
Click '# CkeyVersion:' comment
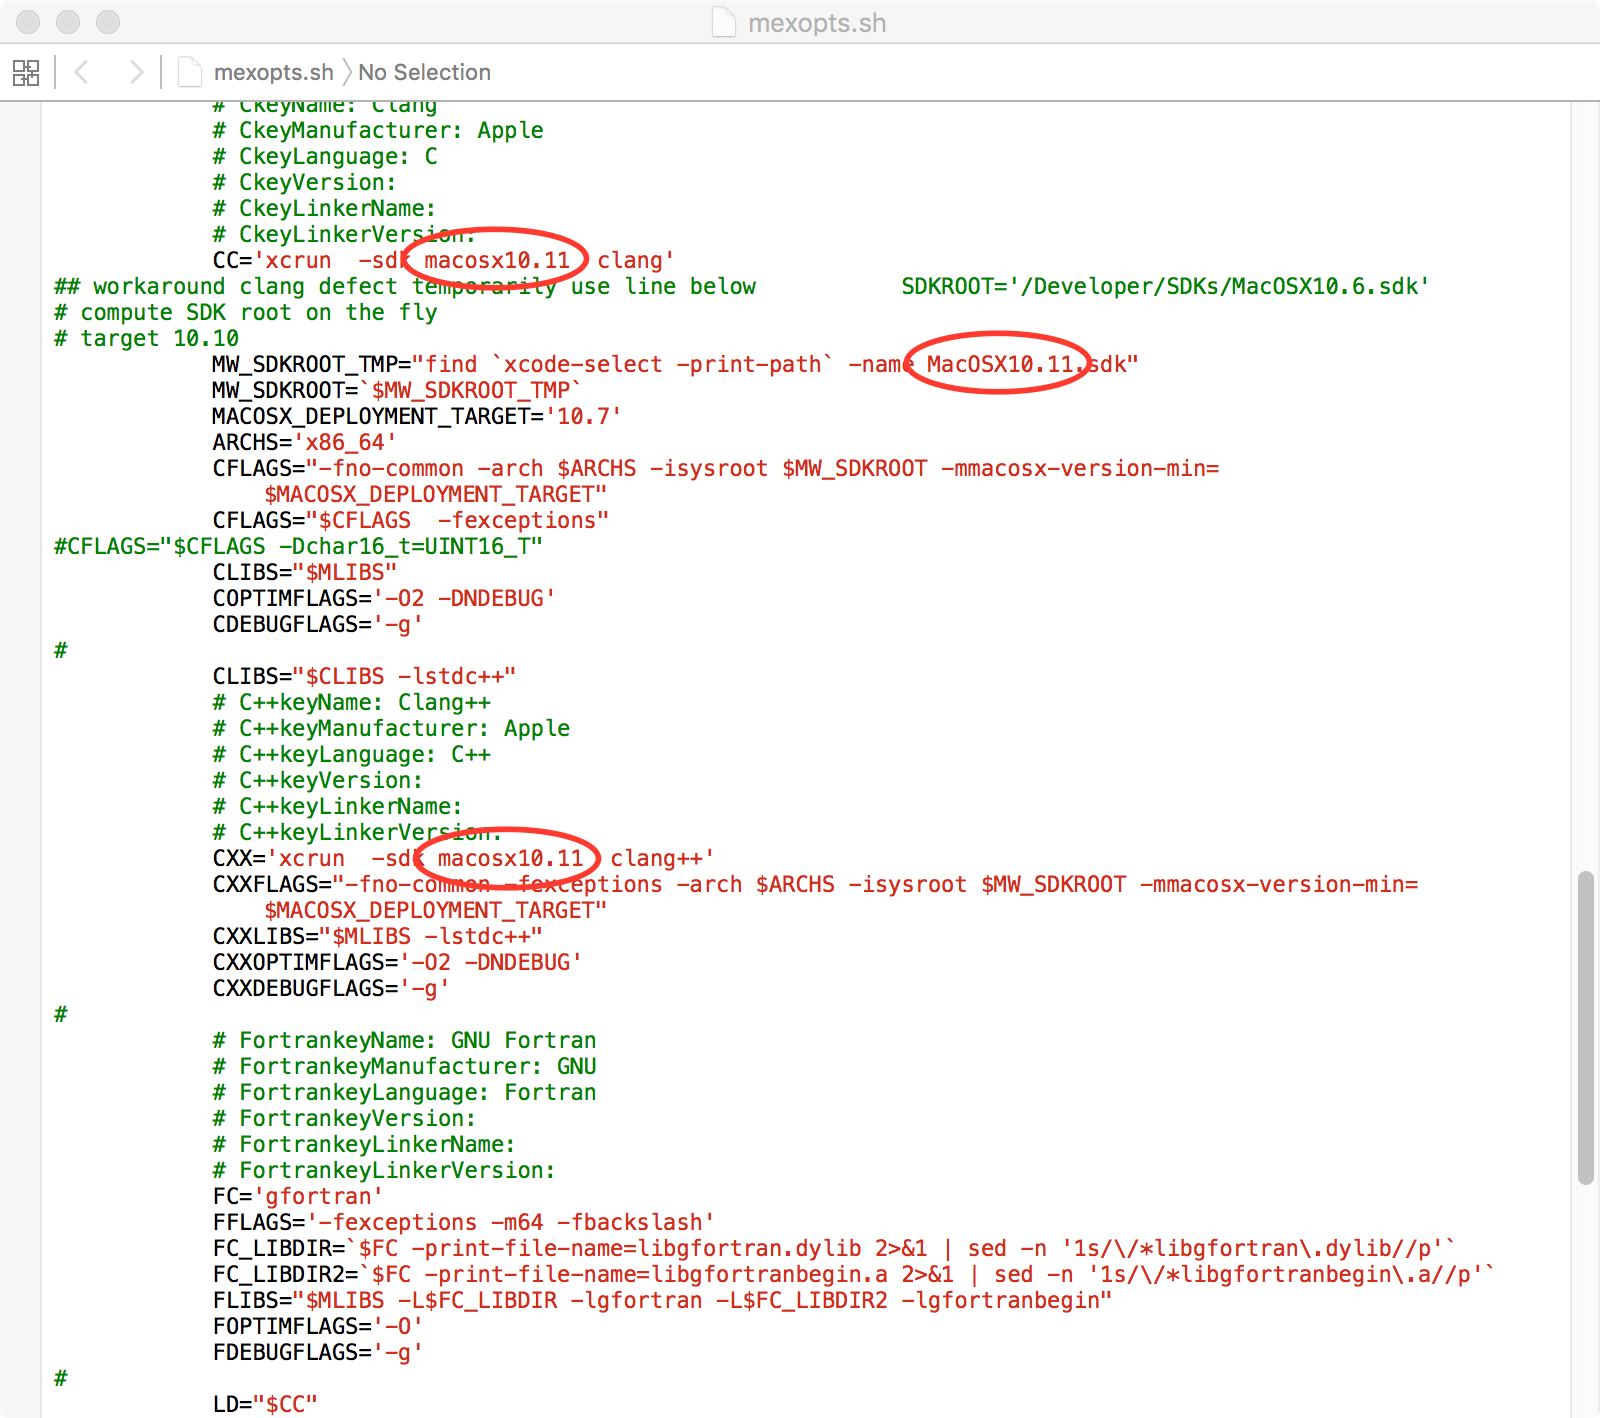tap(304, 182)
